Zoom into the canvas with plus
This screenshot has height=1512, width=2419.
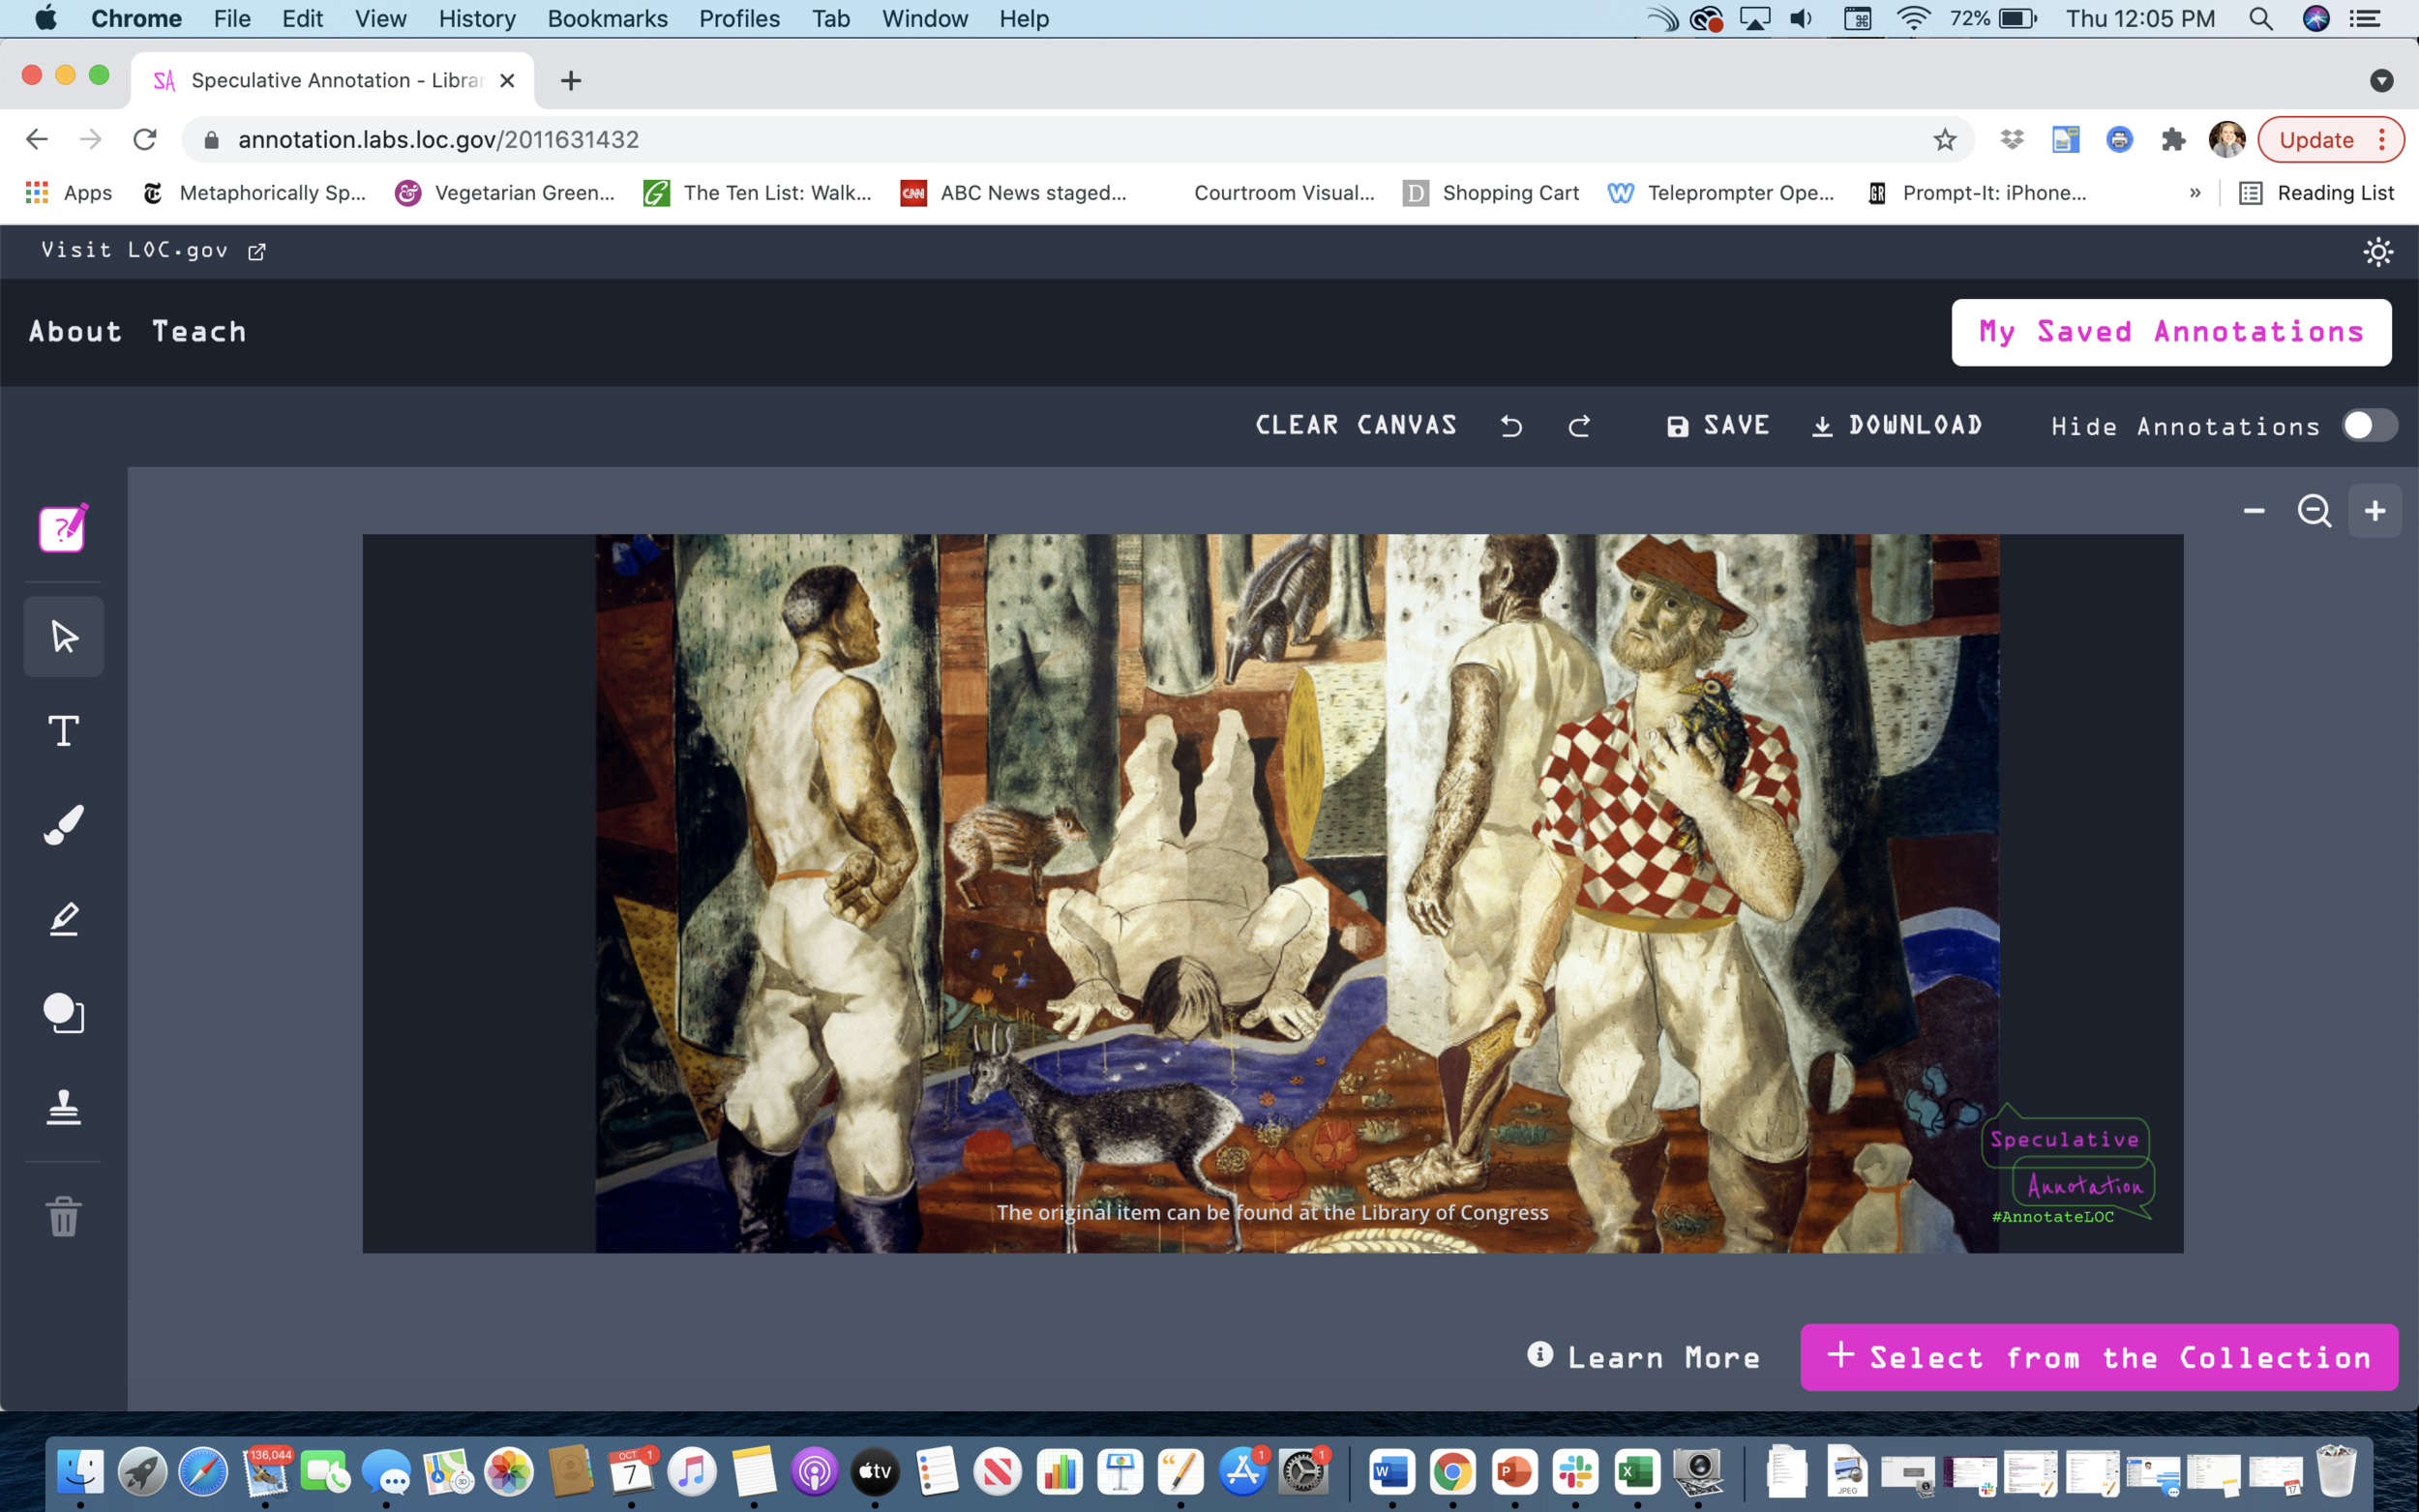click(x=2375, y=511)
